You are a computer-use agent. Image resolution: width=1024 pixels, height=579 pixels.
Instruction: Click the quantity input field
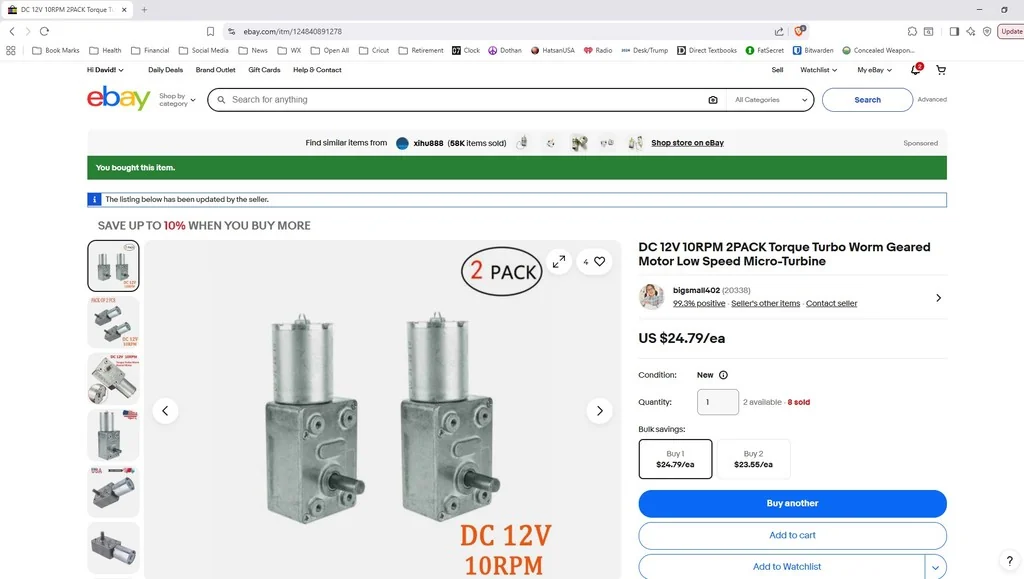718,402
